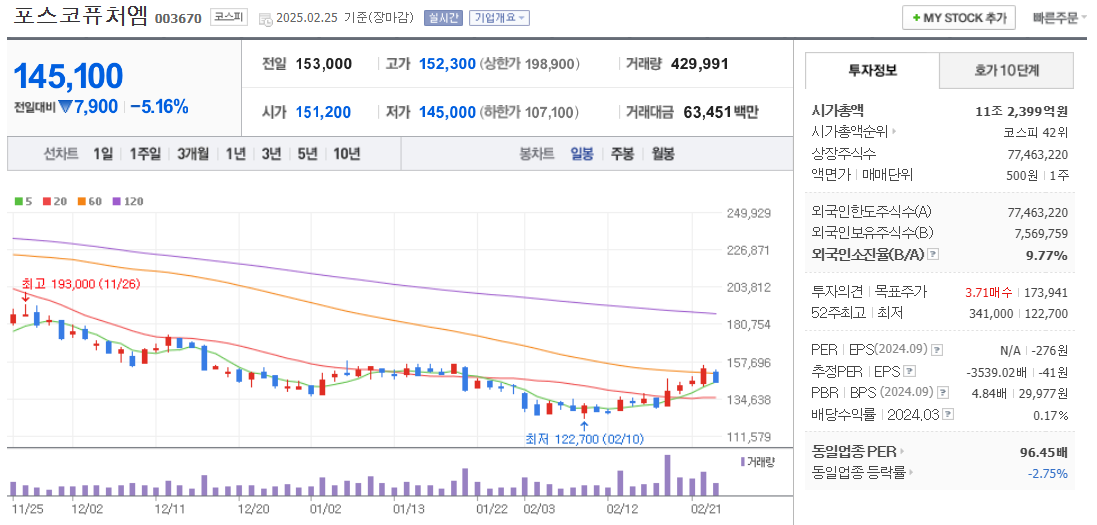The height and width of the screenshot is (525, 1097).
Task: Switch to the 호가10단계 tab
Action: coord(1006,70)
